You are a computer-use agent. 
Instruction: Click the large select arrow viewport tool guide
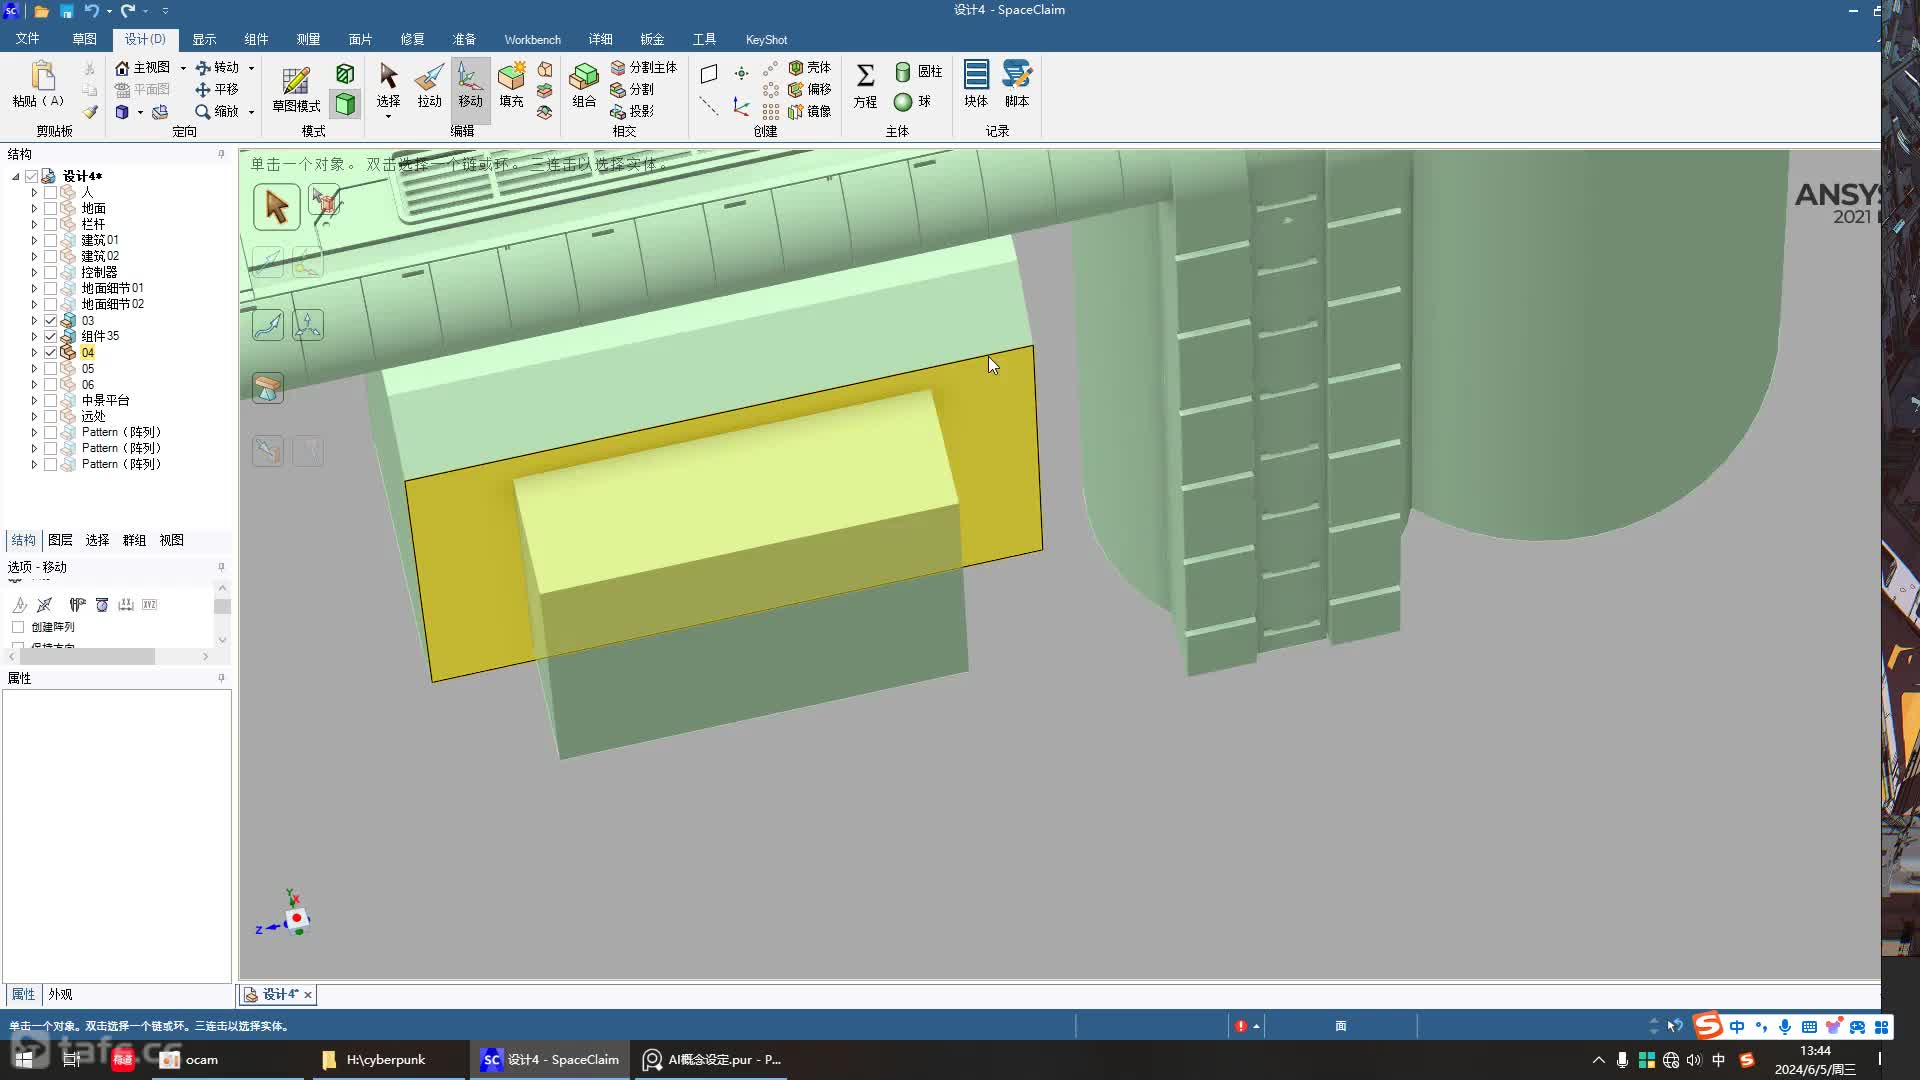(277, 207)
